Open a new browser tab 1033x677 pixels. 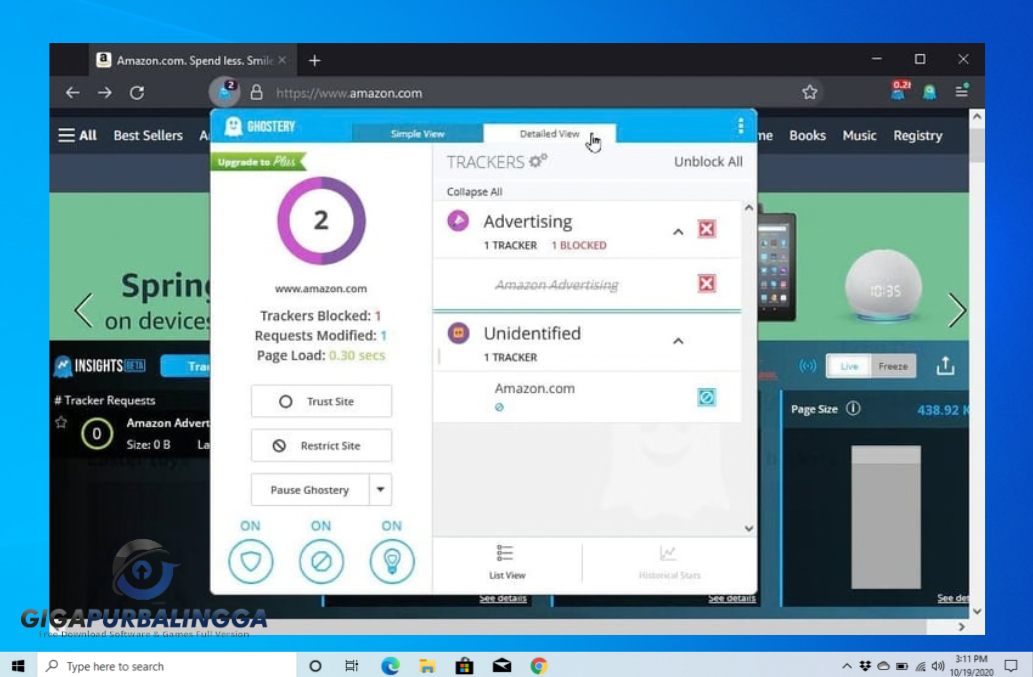point(314,61)
